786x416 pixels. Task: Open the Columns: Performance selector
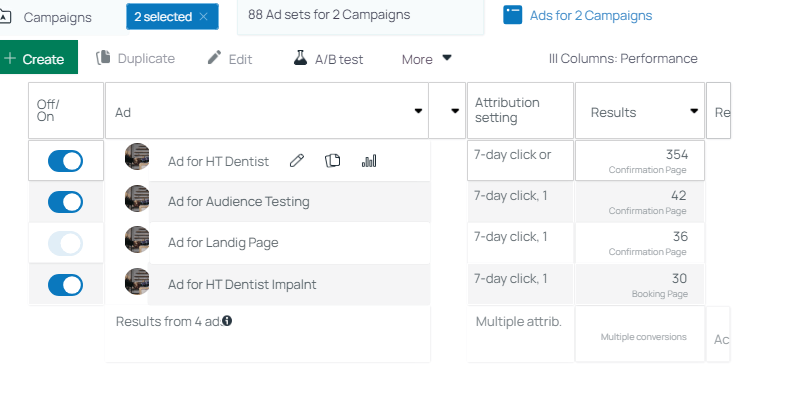point(623,59)
